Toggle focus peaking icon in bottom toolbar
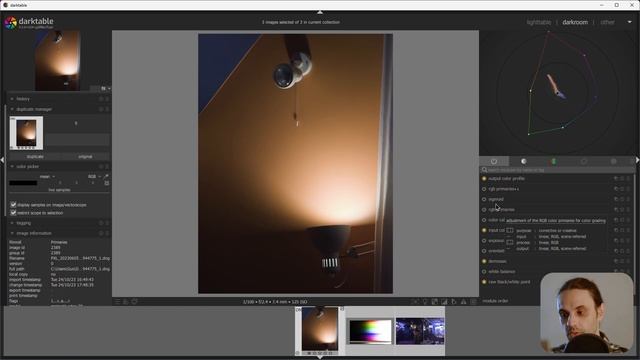This screenshot has width=640, height=360. point(415,302)
